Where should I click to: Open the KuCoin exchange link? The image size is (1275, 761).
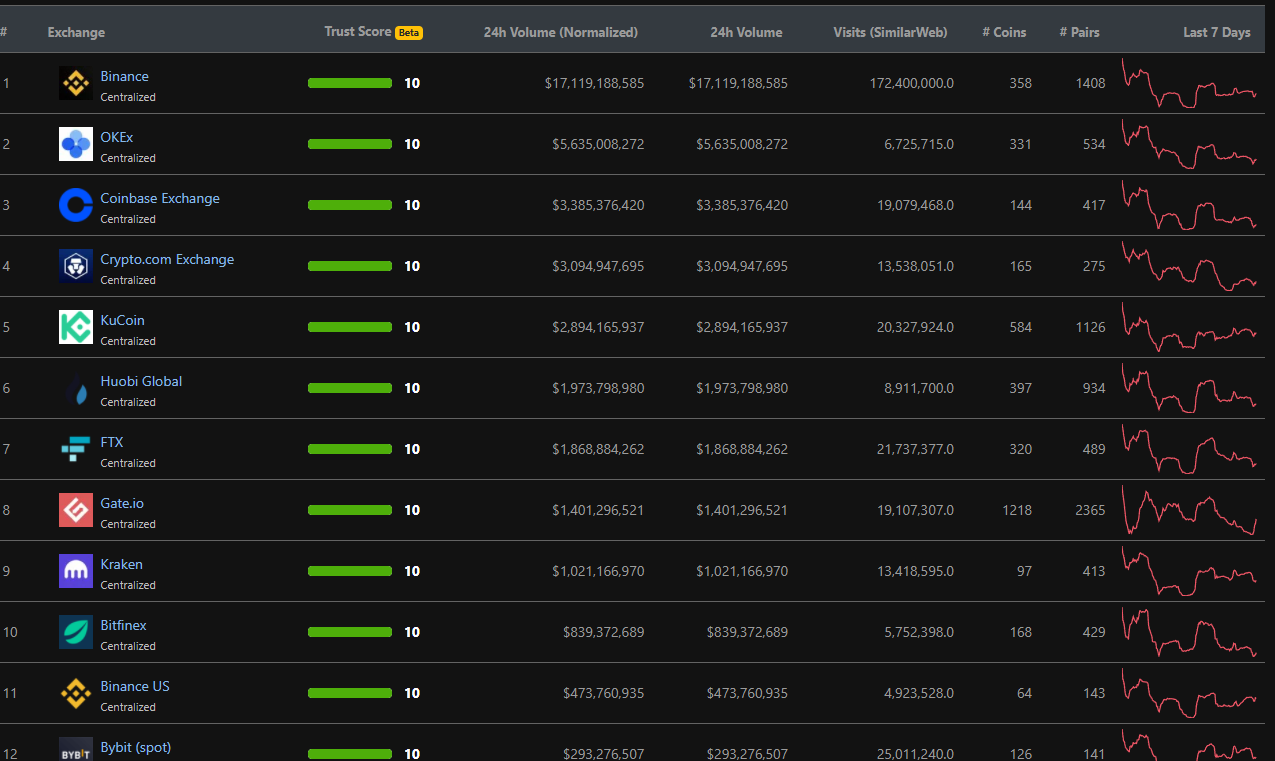pos(122,320)
